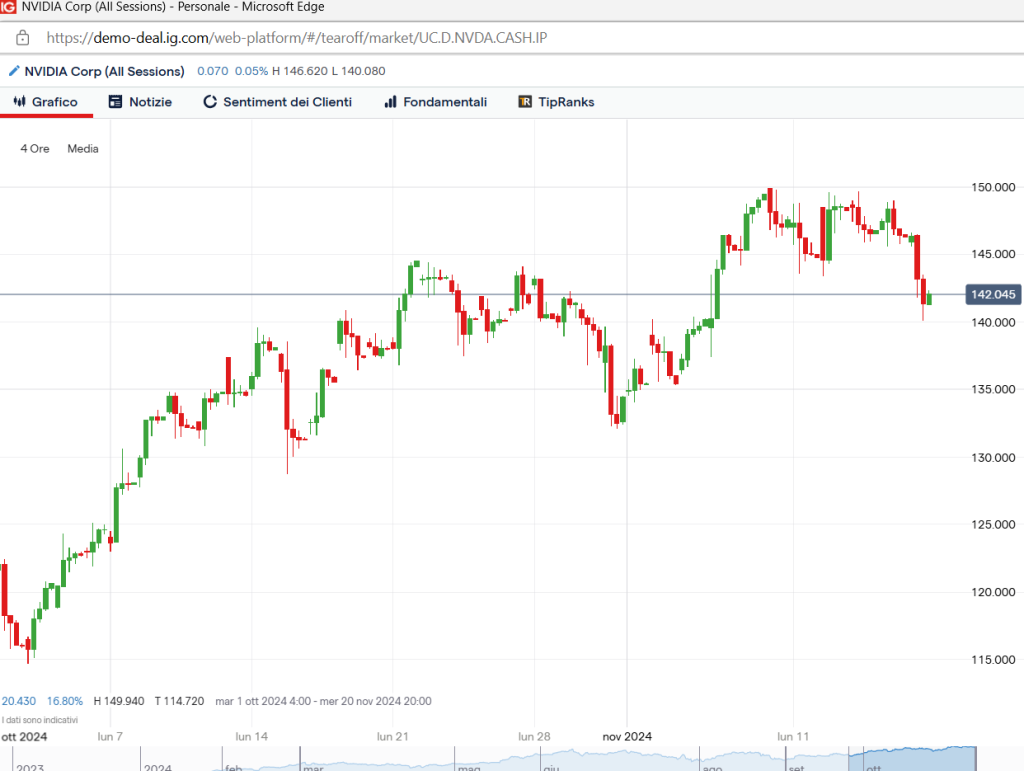Click the 16.80% range percentage value
Viewport: 1024px width, 771px height.
point(65,701)
